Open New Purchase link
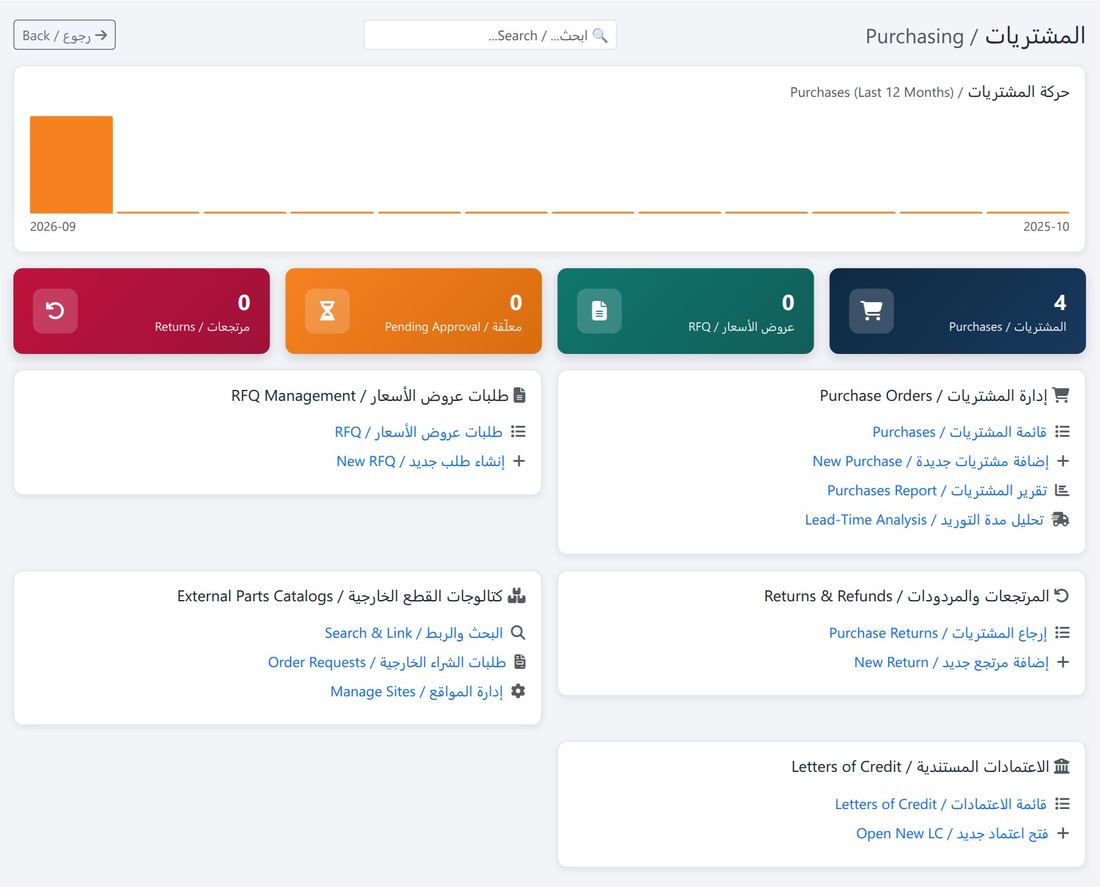This screenshot has width=1100, height=887. 930,461
